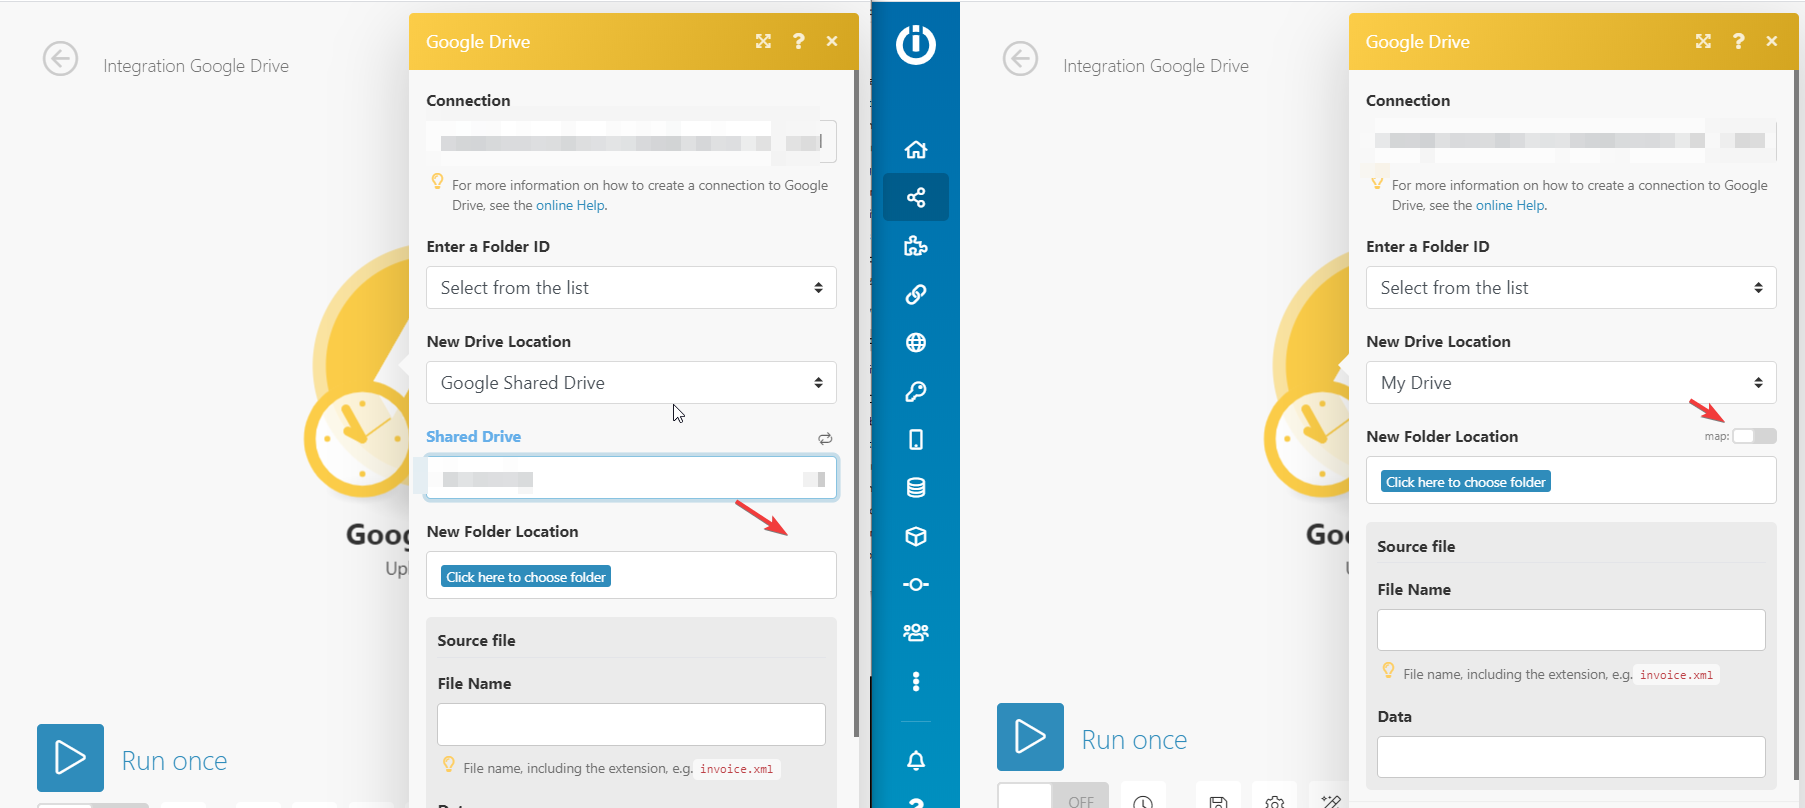Open Data structures cube icon in sidebar
Viewport: 1805px width, 808px height.
click(916, 536)
